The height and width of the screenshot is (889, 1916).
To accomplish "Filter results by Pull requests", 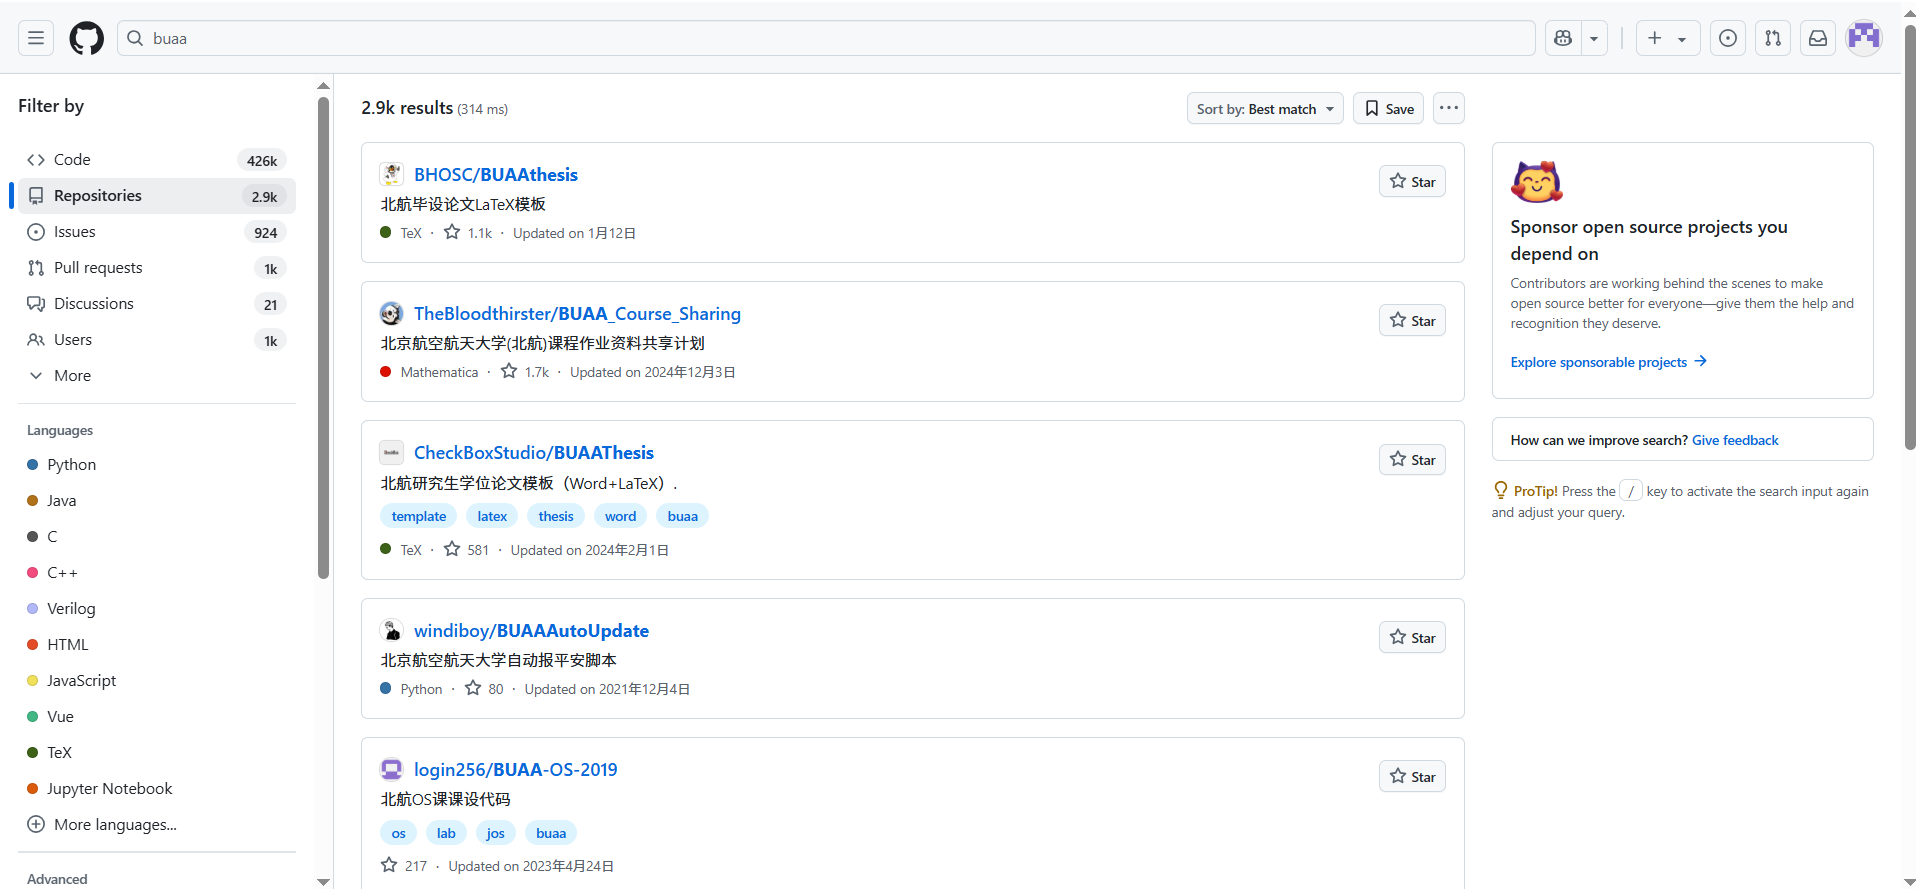I will [157, 268].
